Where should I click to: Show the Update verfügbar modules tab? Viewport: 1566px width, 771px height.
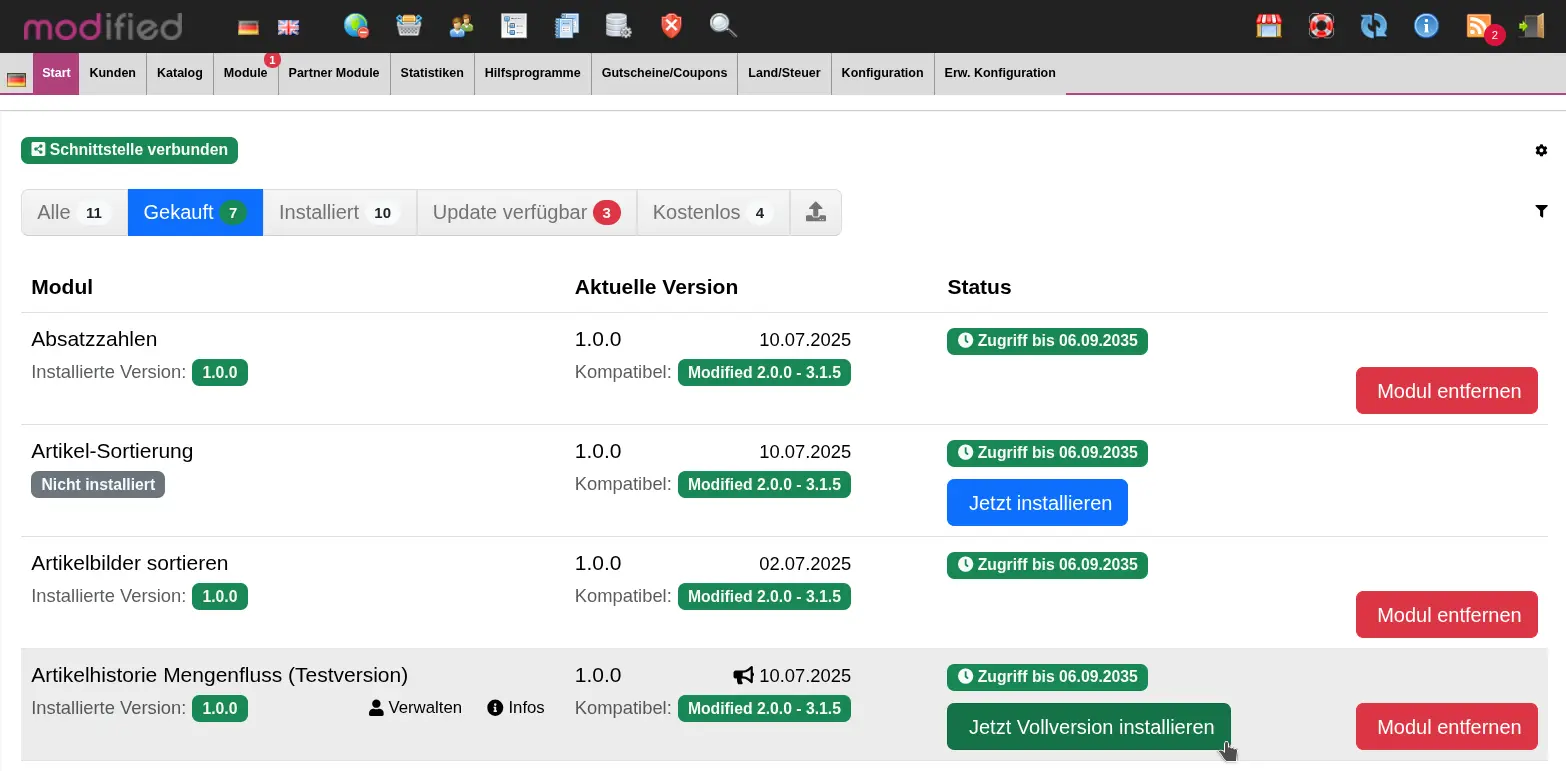526,213
